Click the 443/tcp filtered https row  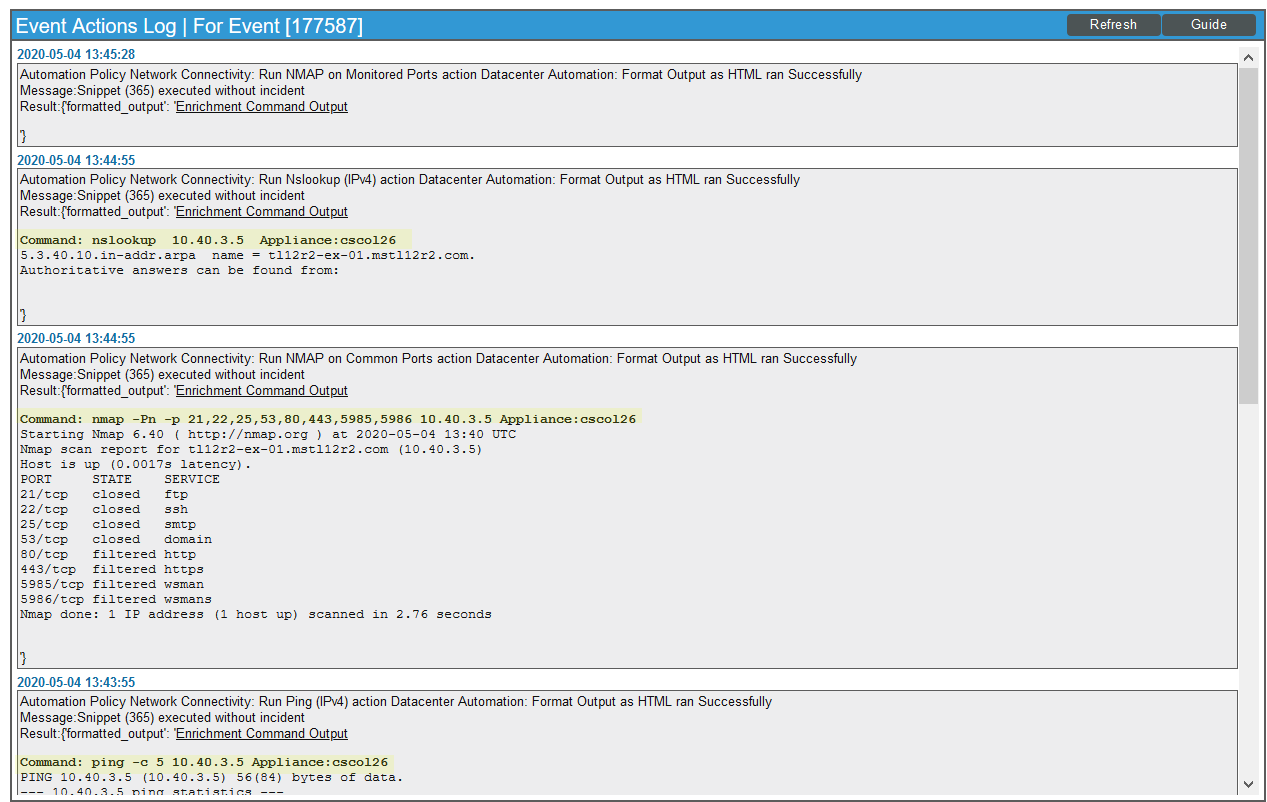pyautogui.click(x=111, y=569)
